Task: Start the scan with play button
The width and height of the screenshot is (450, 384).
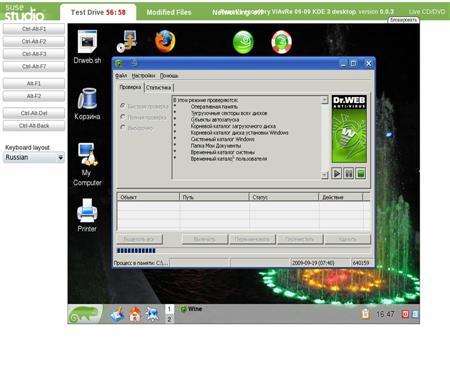Action: [x=336, y=174]
